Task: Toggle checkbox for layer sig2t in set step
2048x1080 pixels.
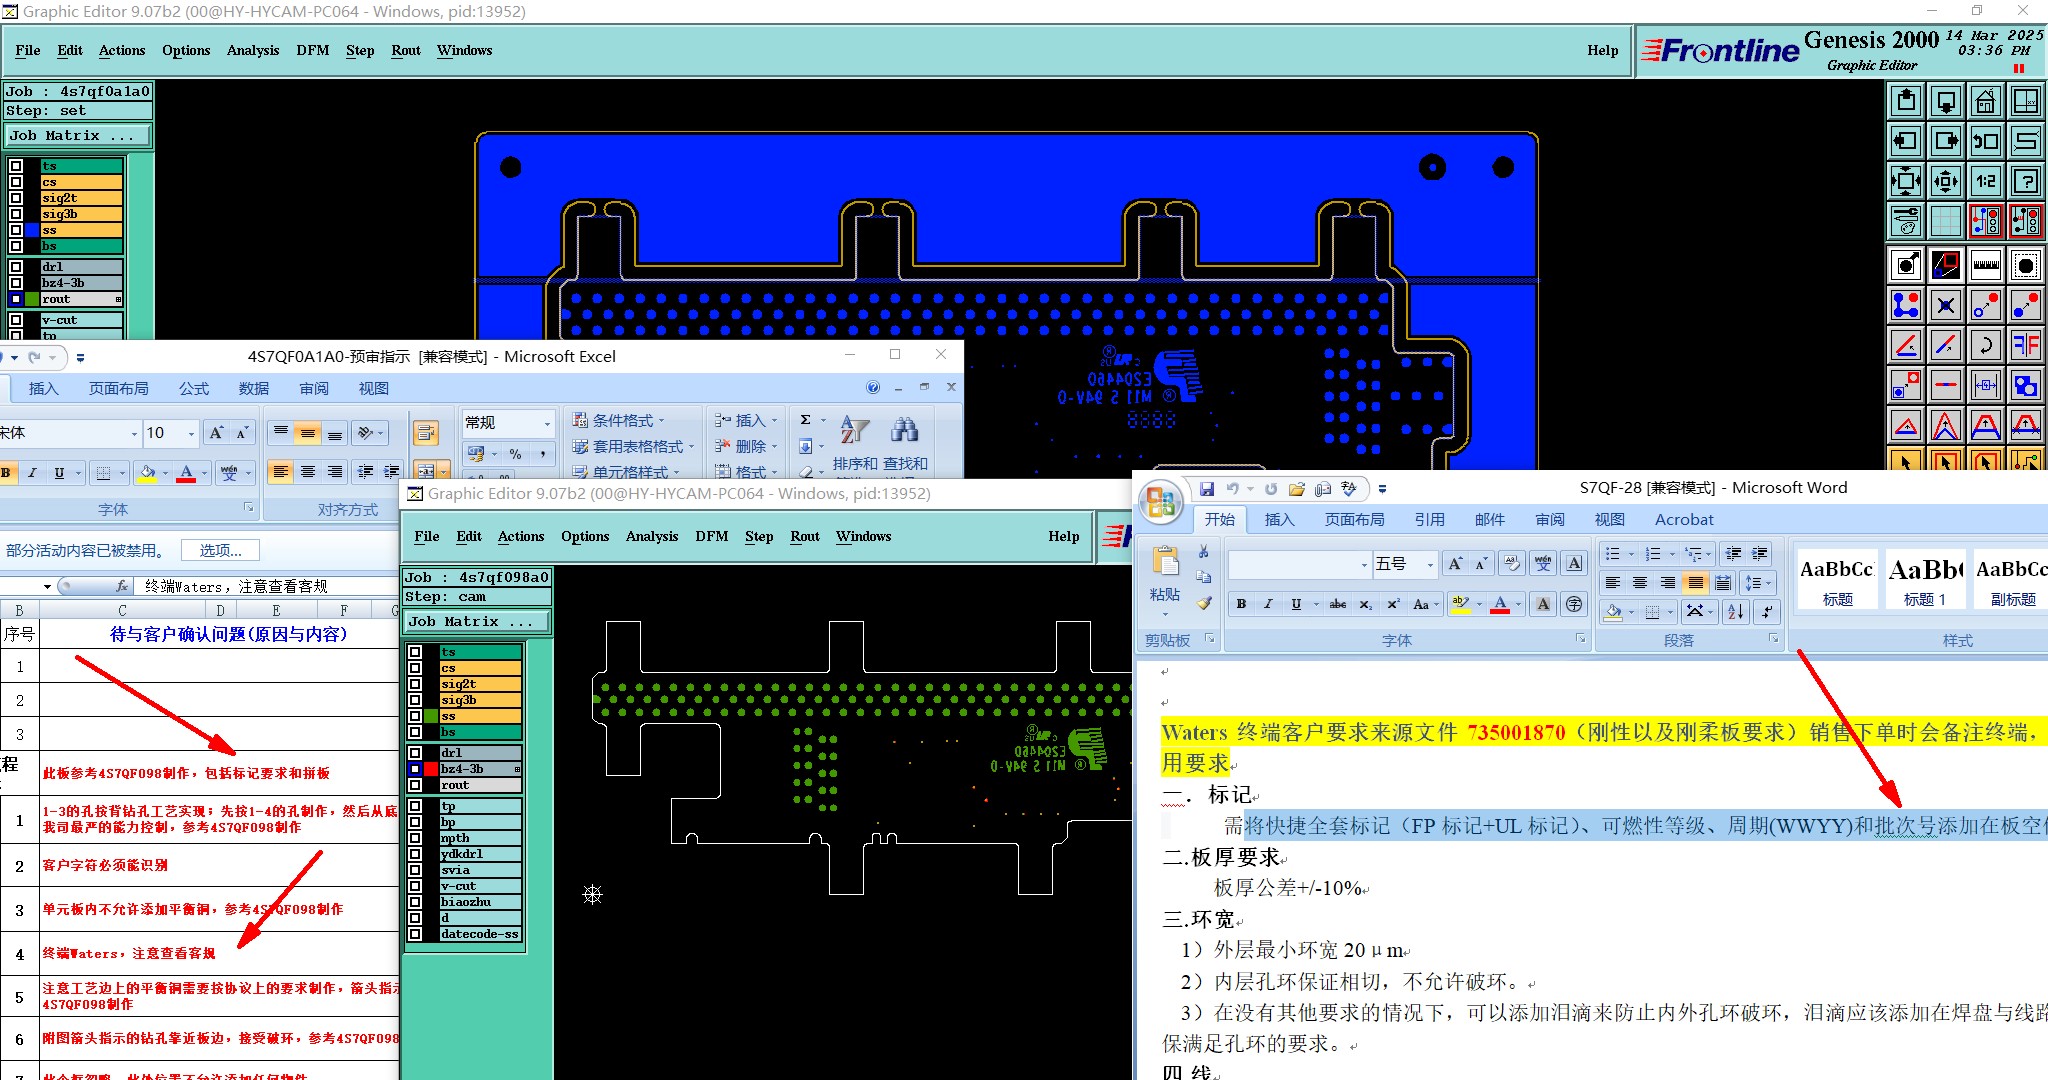Action: [x=16, y=198]
